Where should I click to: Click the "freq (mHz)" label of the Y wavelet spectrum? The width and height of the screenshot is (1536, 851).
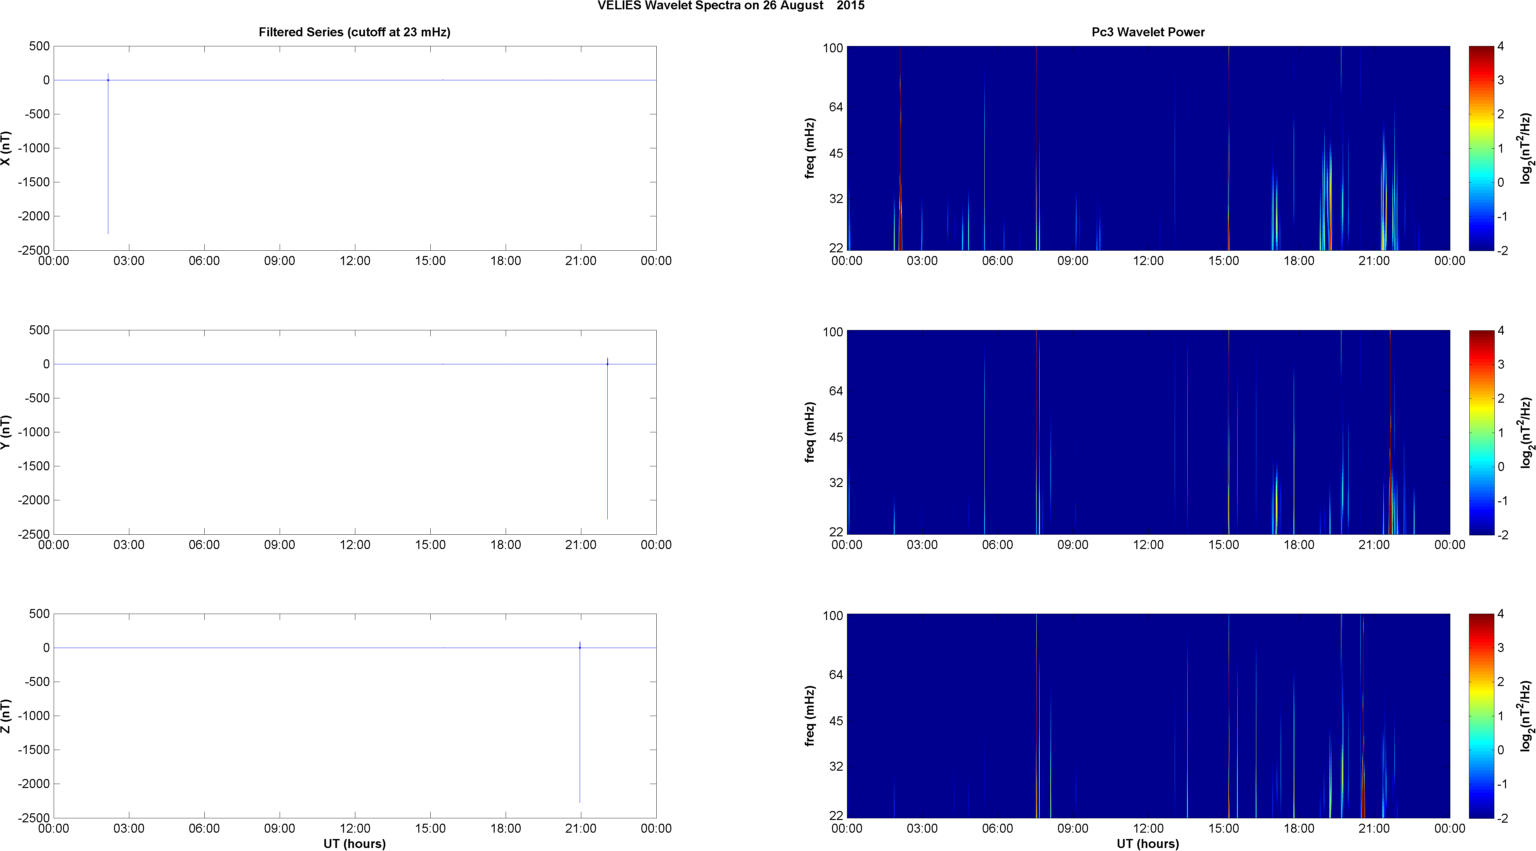[809, 432]
